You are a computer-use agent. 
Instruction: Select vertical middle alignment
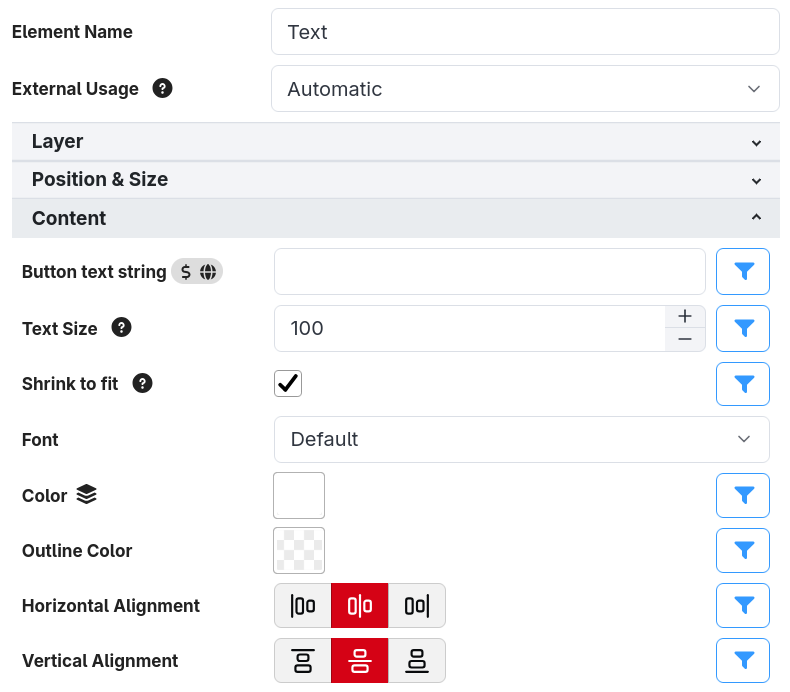pyautogui.click(x=360, y=660)
